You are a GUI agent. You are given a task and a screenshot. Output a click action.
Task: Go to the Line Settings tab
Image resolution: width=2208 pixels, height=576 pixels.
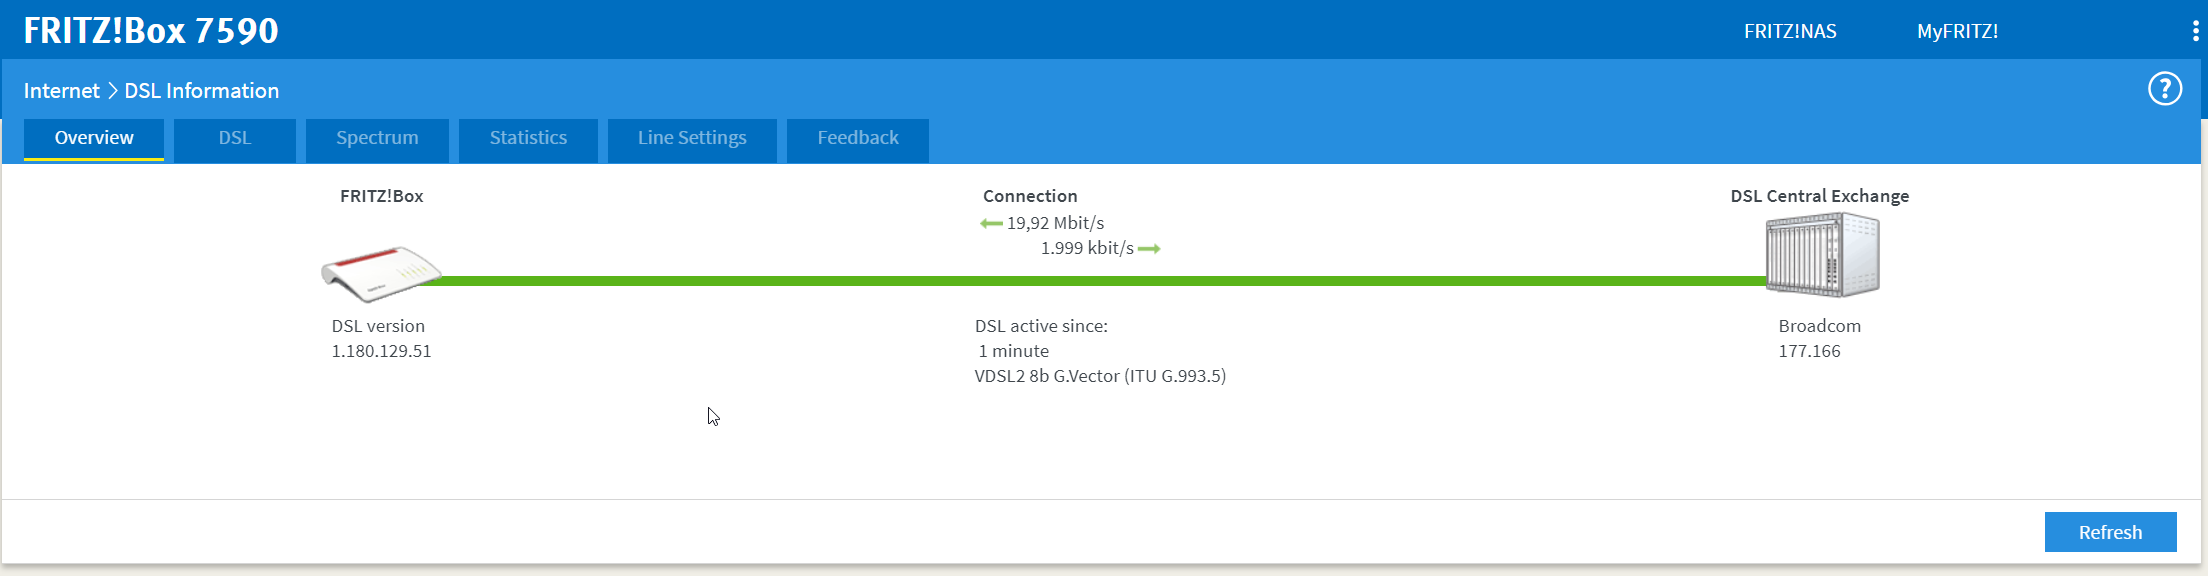692,138
